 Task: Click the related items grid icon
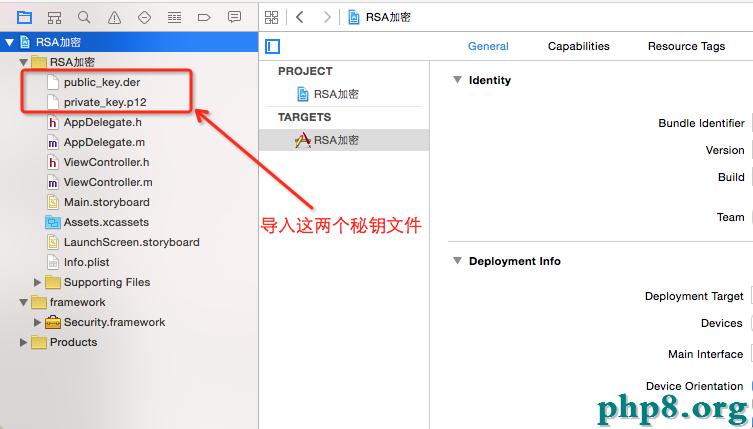[x=271, y=18]
